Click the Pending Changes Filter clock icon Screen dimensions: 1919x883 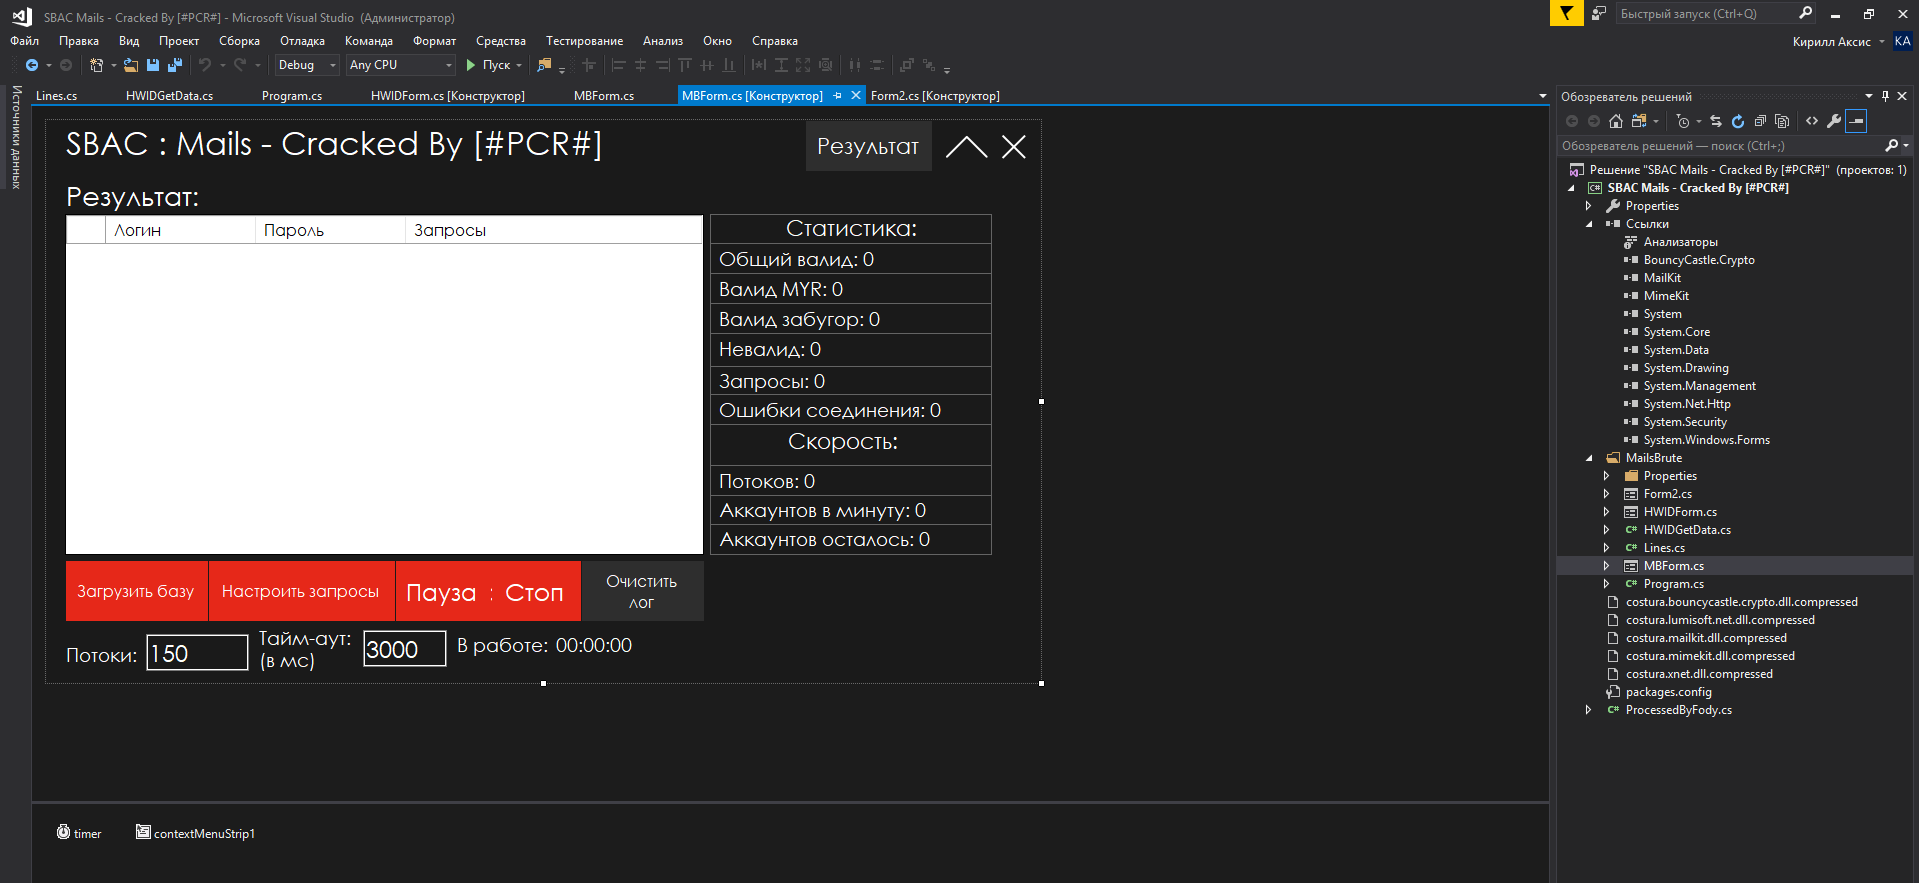click(1683, 121)
